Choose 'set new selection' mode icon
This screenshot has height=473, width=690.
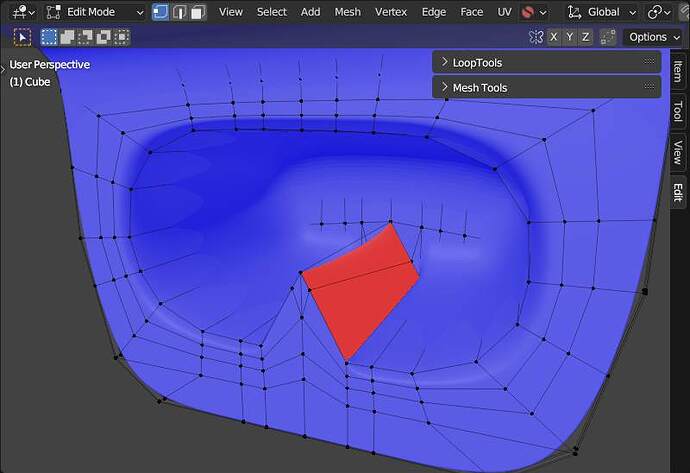click(49, 37)
